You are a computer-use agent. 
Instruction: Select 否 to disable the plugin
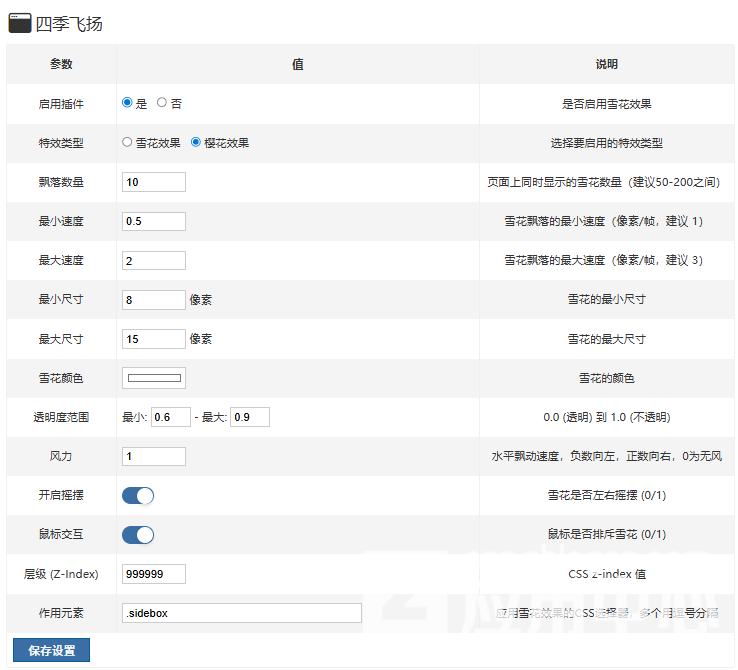pyautogui.click(x=162, y=103)
